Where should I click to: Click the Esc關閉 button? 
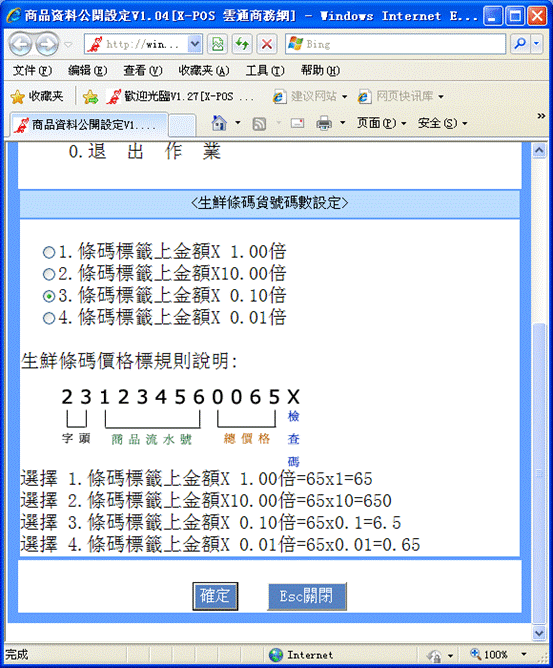coord(307,596)
